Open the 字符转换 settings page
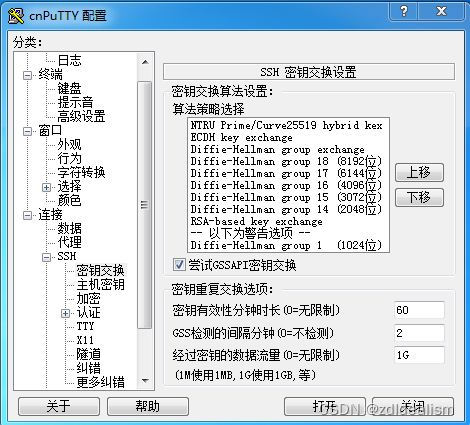Image resolution: width=470 pixels, height=425 pixels. tap(81, 173)
